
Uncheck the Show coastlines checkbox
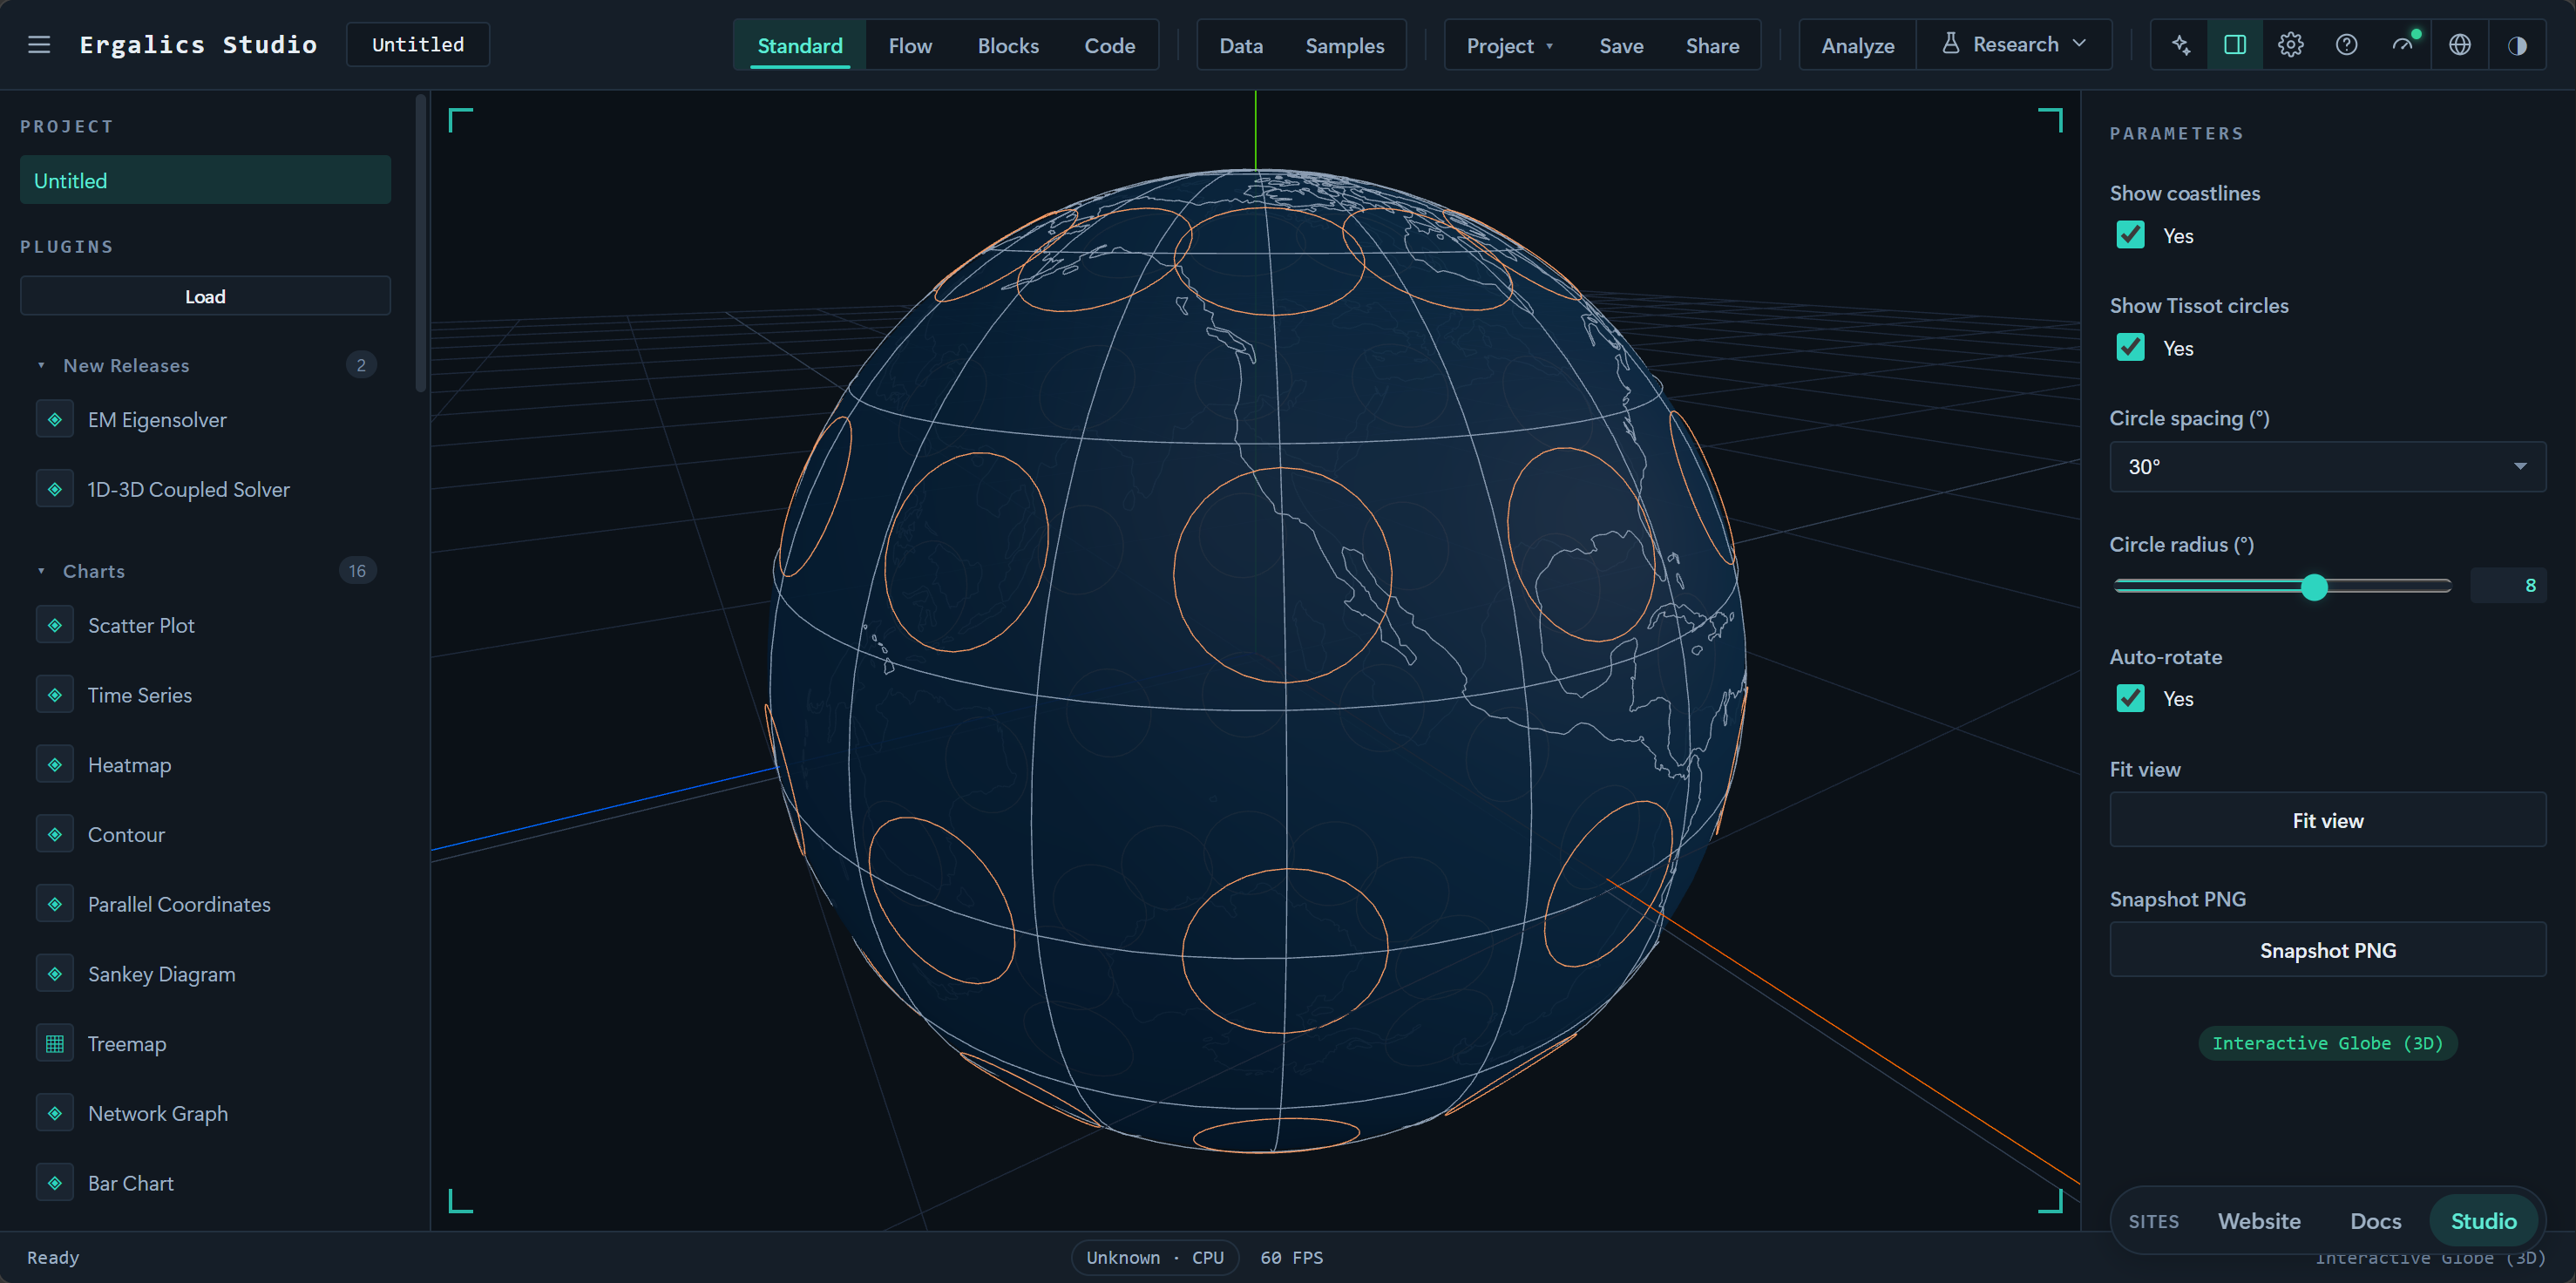pyautogui.click(x=2130, y=235)
